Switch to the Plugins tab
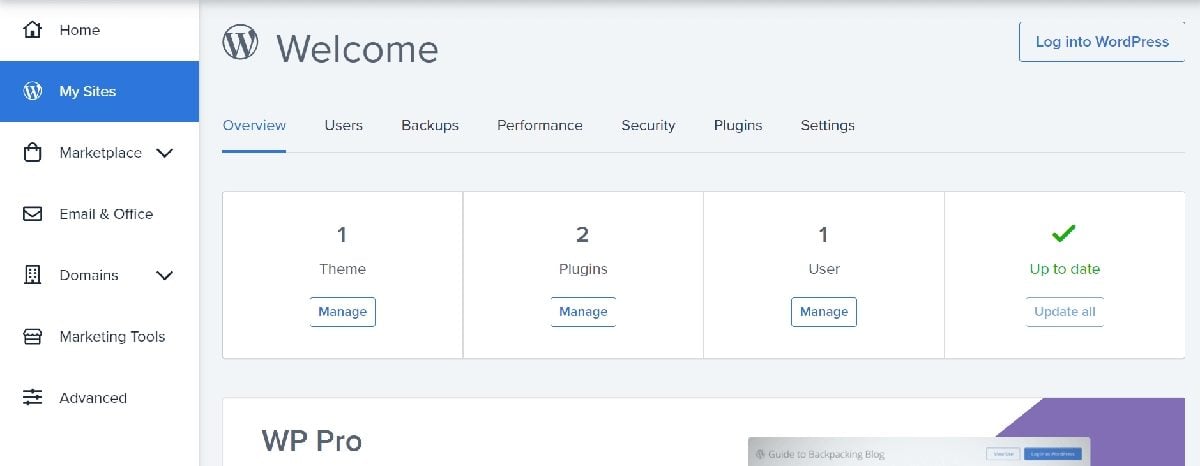The height and width of the screenshot is (466, 1200). coord(738,125)
